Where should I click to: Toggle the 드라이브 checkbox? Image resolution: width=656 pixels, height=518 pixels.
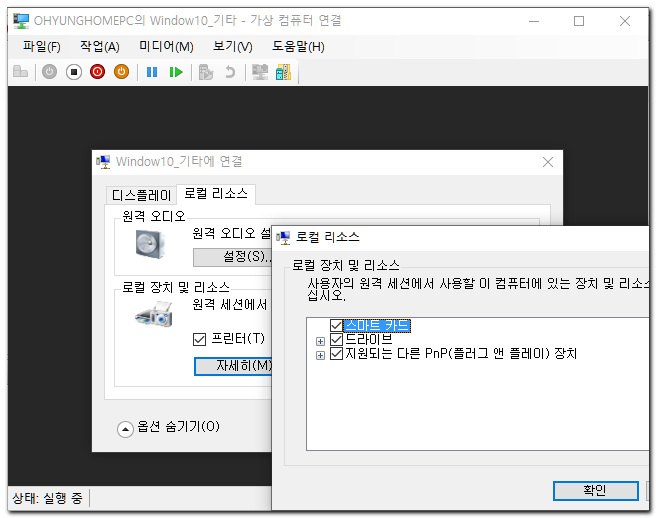coord(336,340)
